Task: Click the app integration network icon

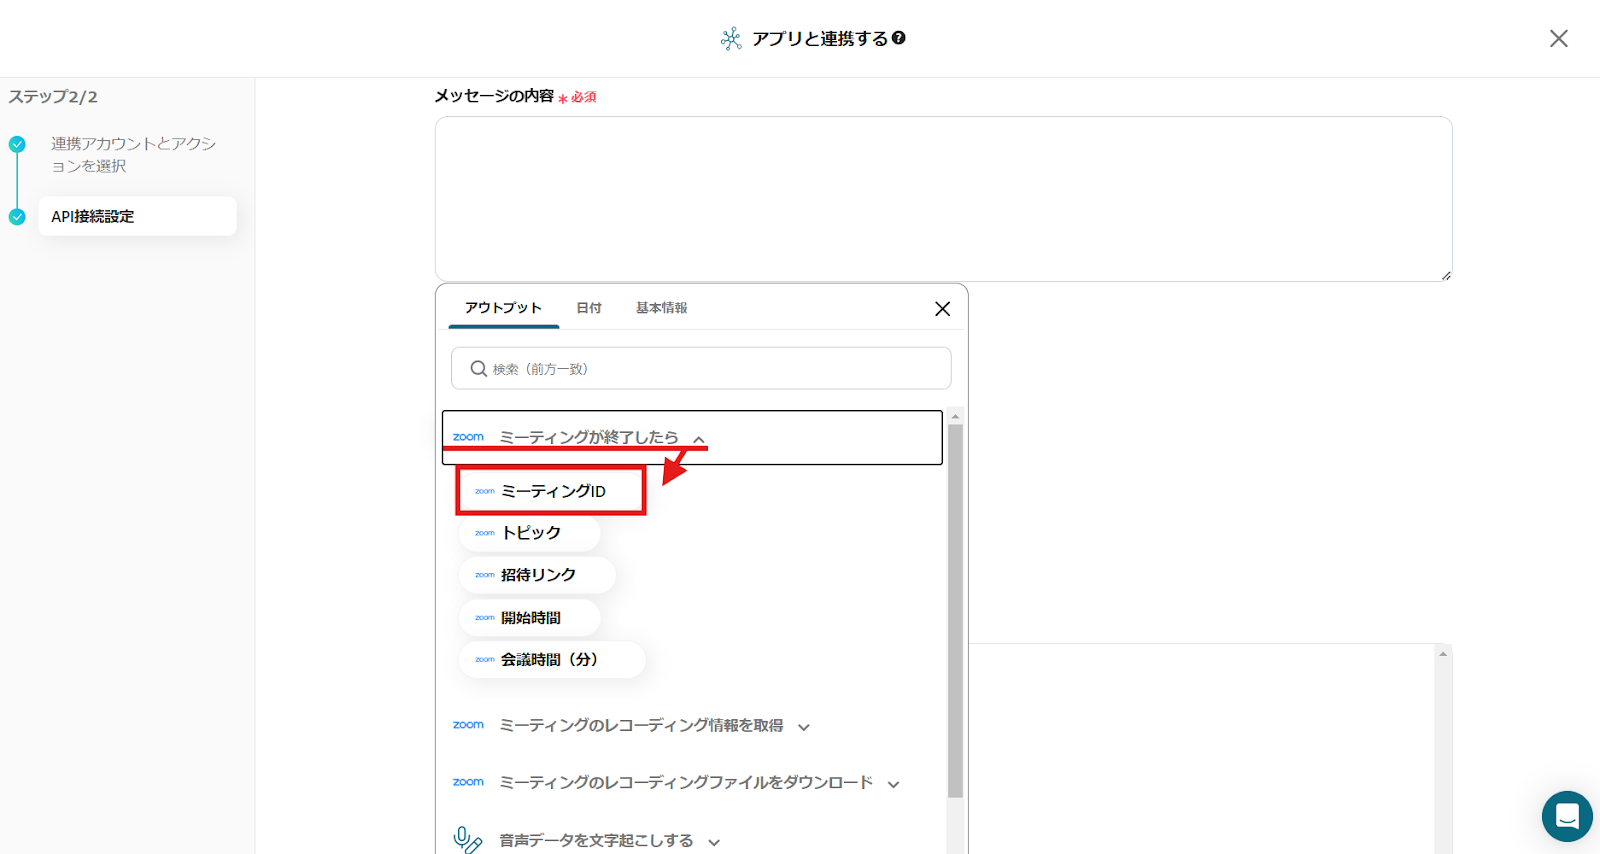Action: 731,39
